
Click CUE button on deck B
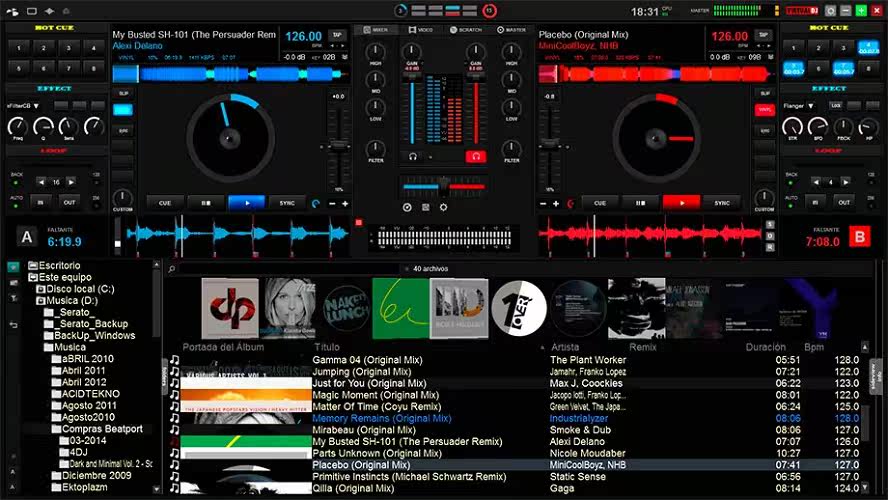(600, 203)
